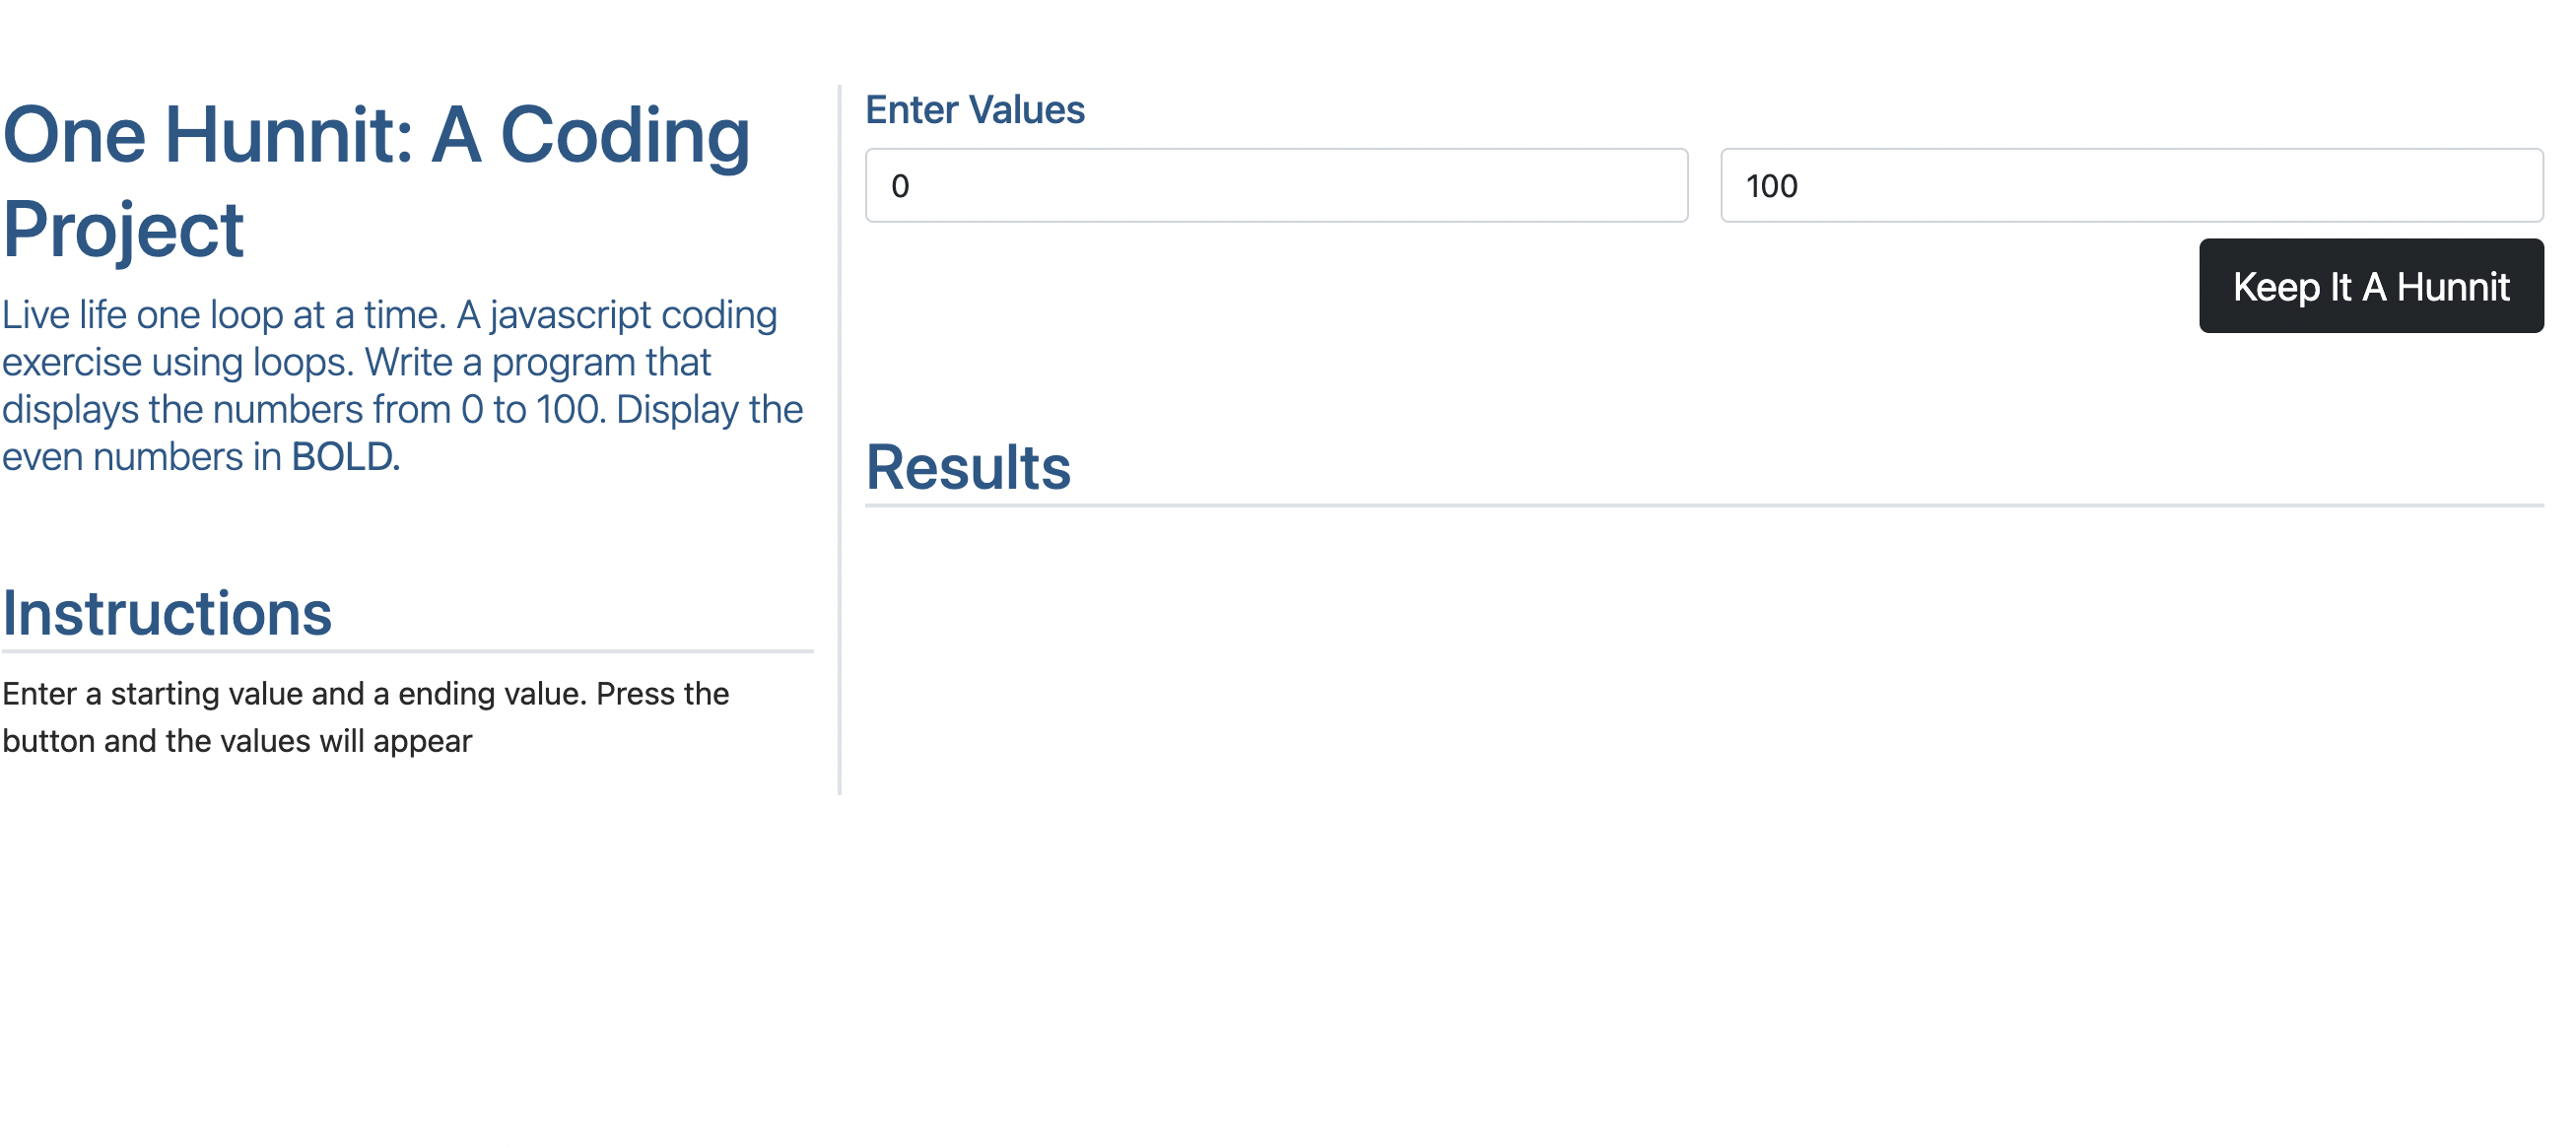Click the word Coding in the title
2576x1147 pixels.
[625, 136]
